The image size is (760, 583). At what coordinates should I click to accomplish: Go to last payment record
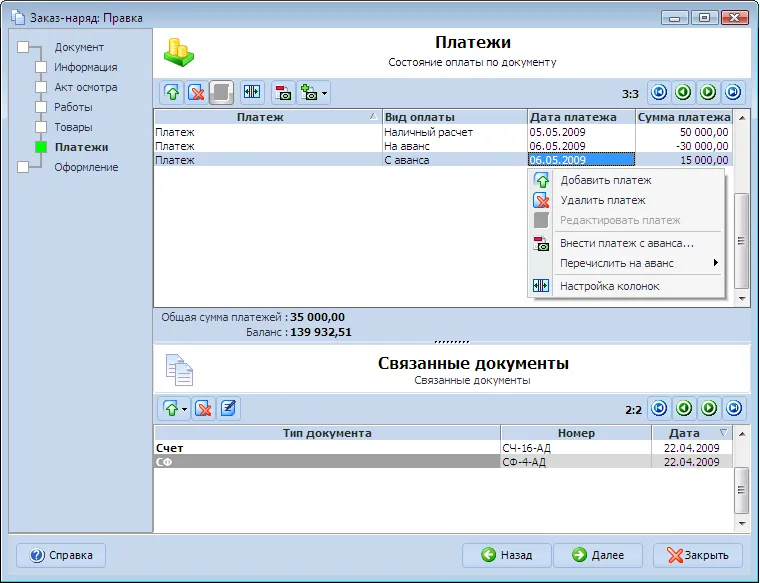[733, 92]
